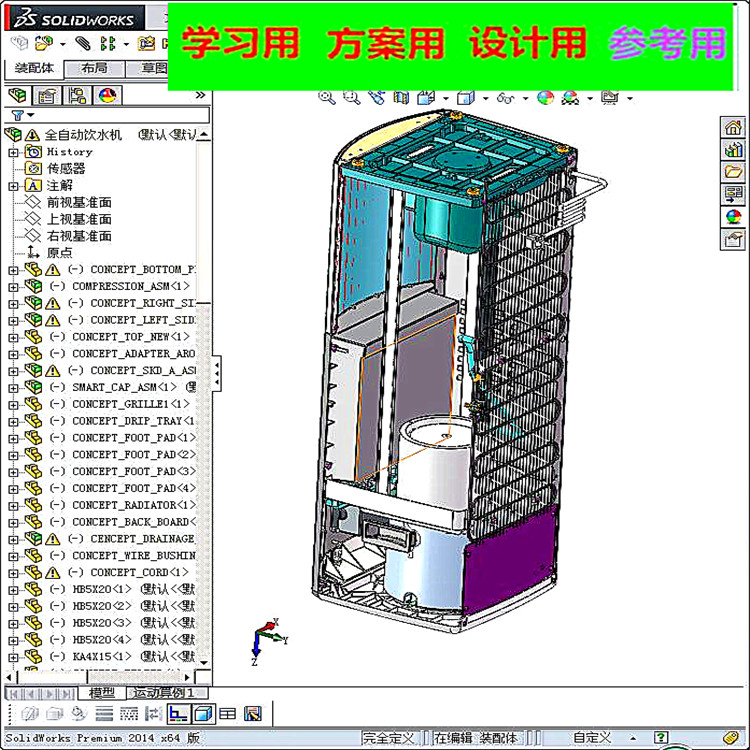Select the 传感器 sensors folder
Viewport: 750px width, 750px height.
tap(66, 168)
